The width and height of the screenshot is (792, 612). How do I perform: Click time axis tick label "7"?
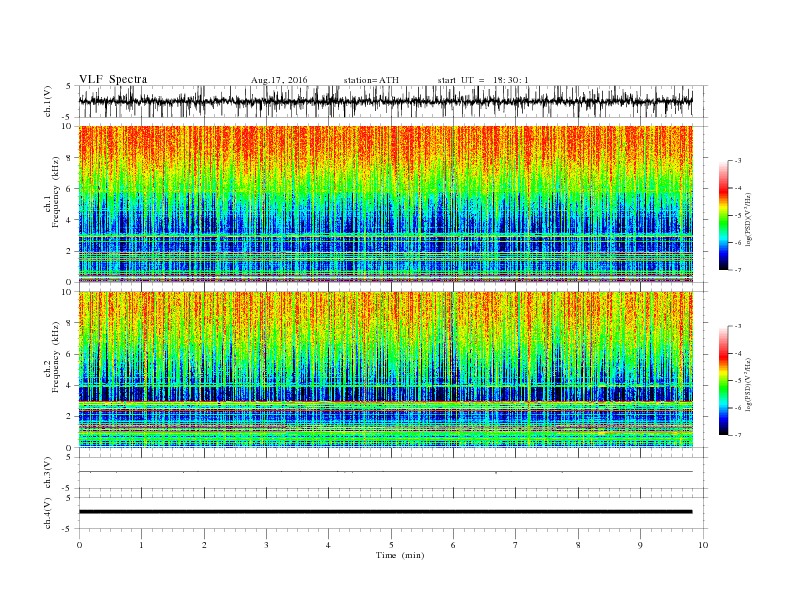tap(516, 545)
